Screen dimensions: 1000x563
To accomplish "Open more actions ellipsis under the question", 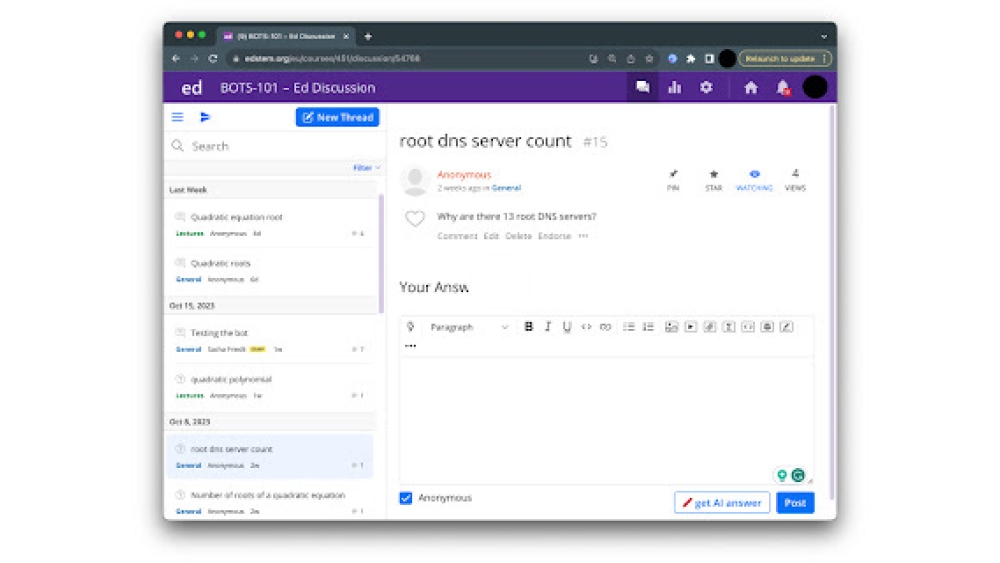I will 583,236.
